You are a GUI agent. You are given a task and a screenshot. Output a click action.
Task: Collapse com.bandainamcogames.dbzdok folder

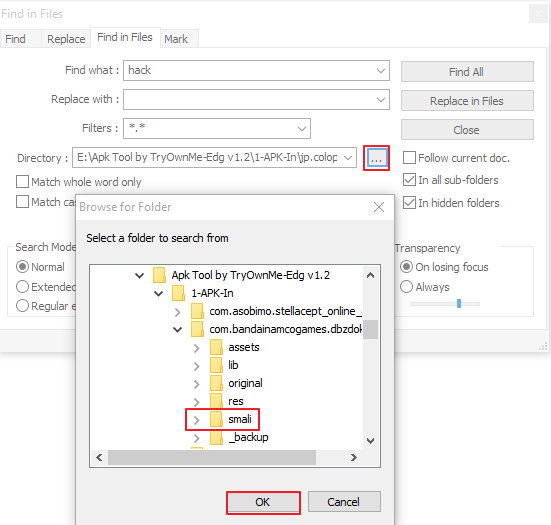tap(177, 329)
